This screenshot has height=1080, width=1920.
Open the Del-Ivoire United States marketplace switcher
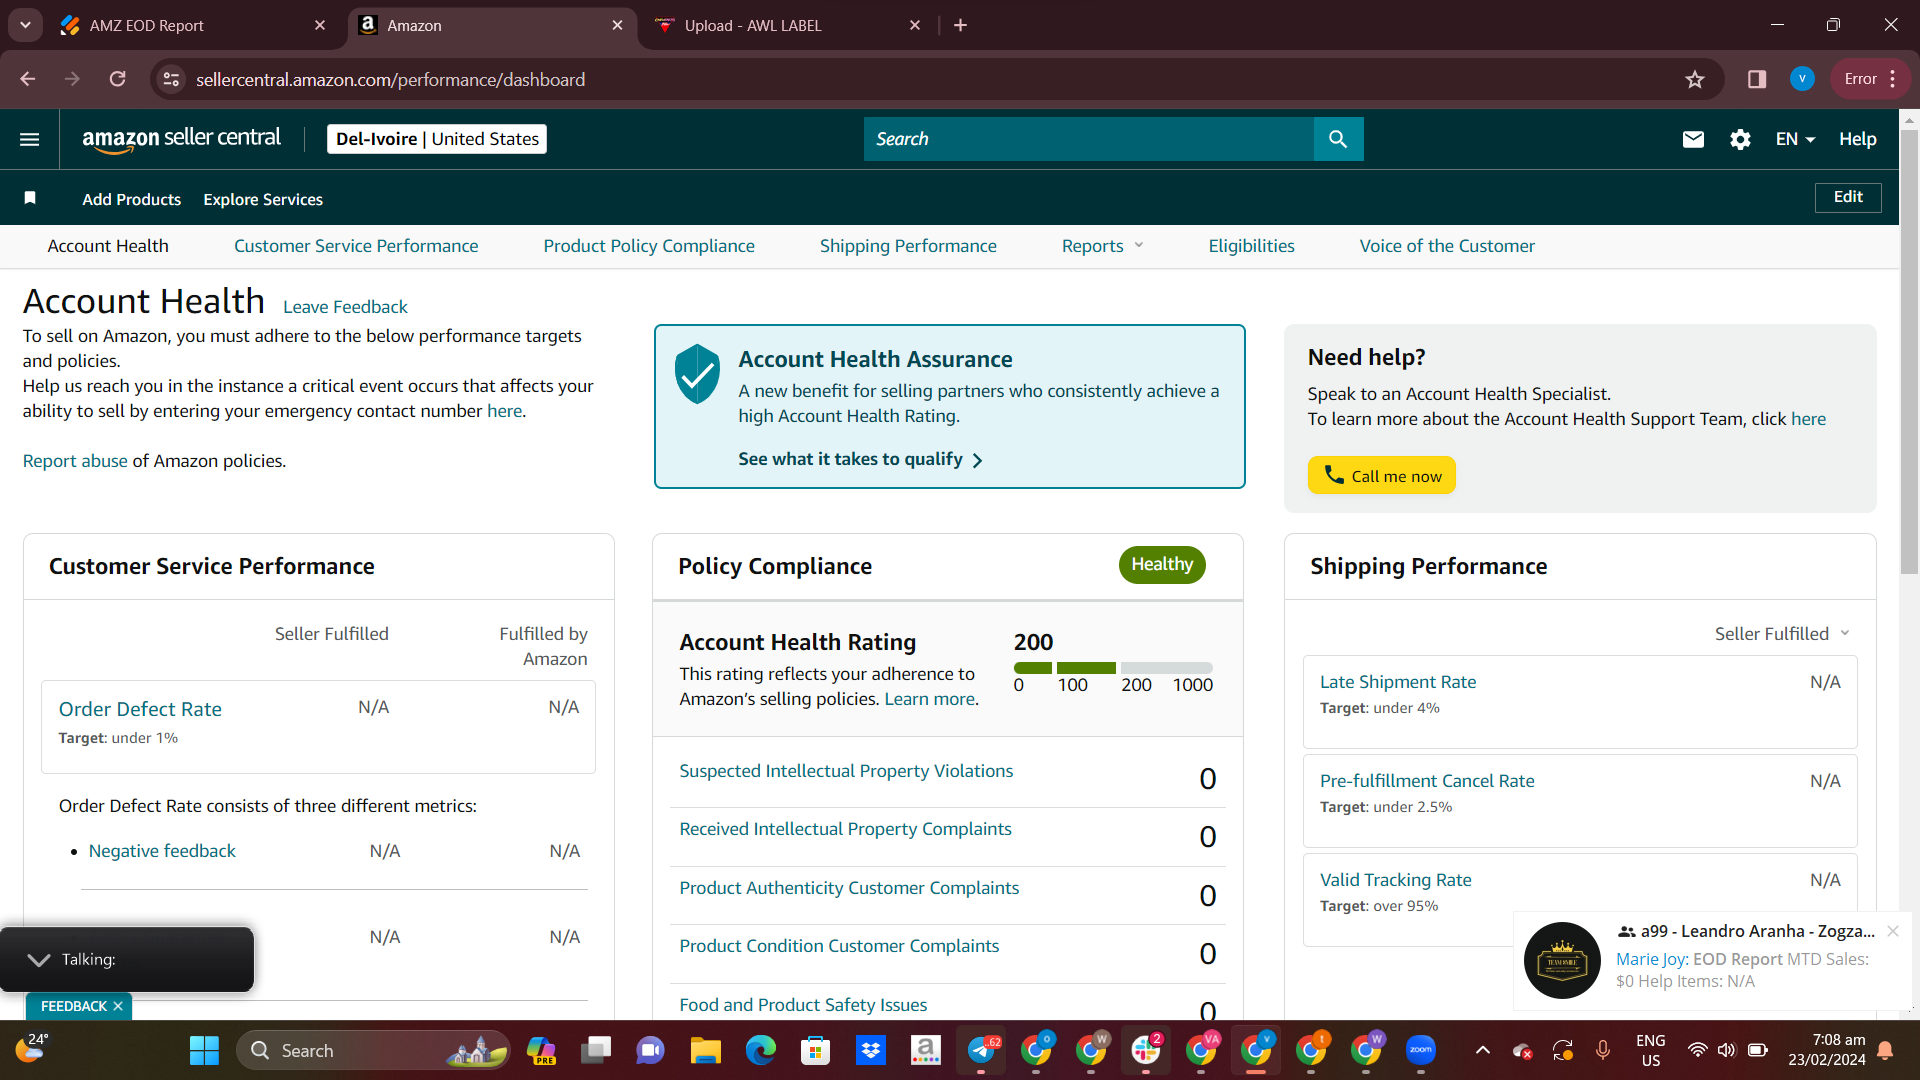pyautogui.click(x=437, y=139)
